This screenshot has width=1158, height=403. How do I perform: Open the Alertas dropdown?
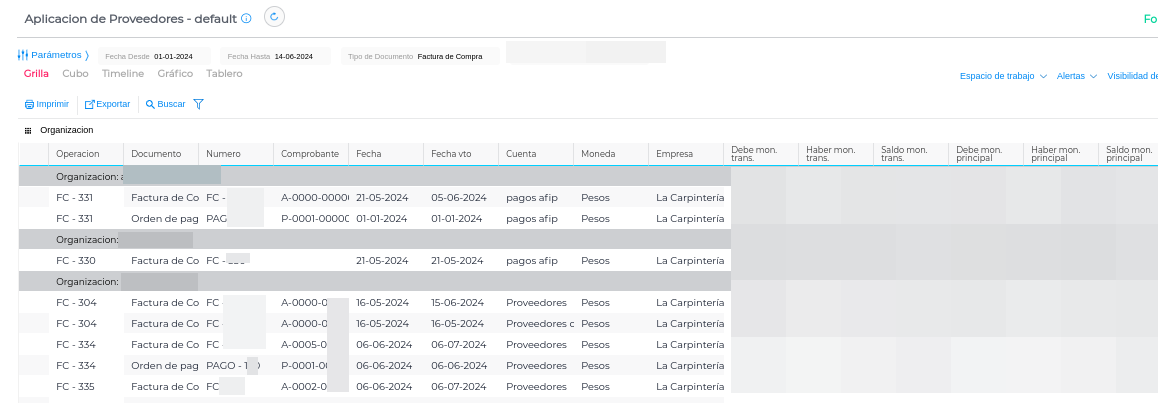pos(1076,76)
